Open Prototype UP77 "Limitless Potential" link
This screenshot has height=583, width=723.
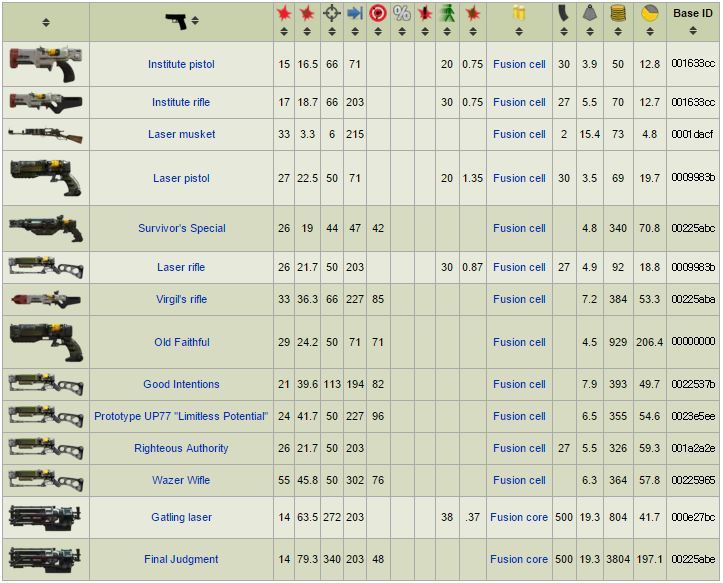[x=181, y=416]
